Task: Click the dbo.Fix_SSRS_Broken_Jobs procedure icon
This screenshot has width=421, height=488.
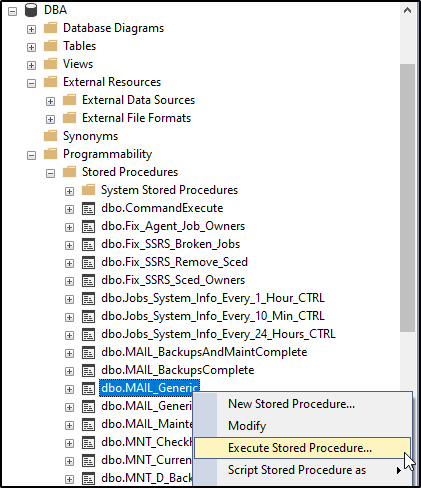Action: 88,245
